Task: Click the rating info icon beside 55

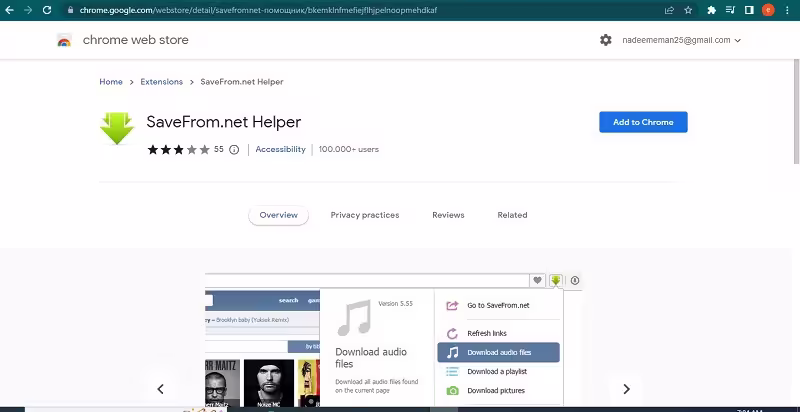Action: 234,150
